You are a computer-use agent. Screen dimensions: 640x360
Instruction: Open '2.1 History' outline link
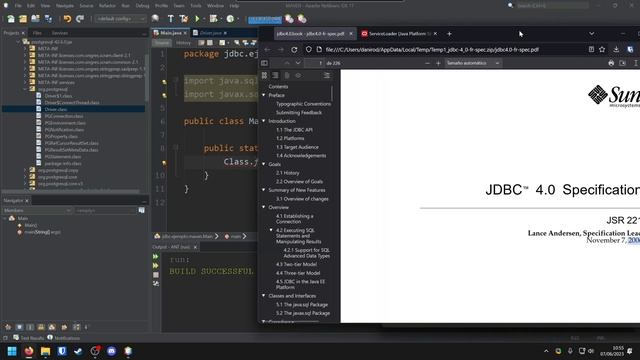tap(287, 173)
